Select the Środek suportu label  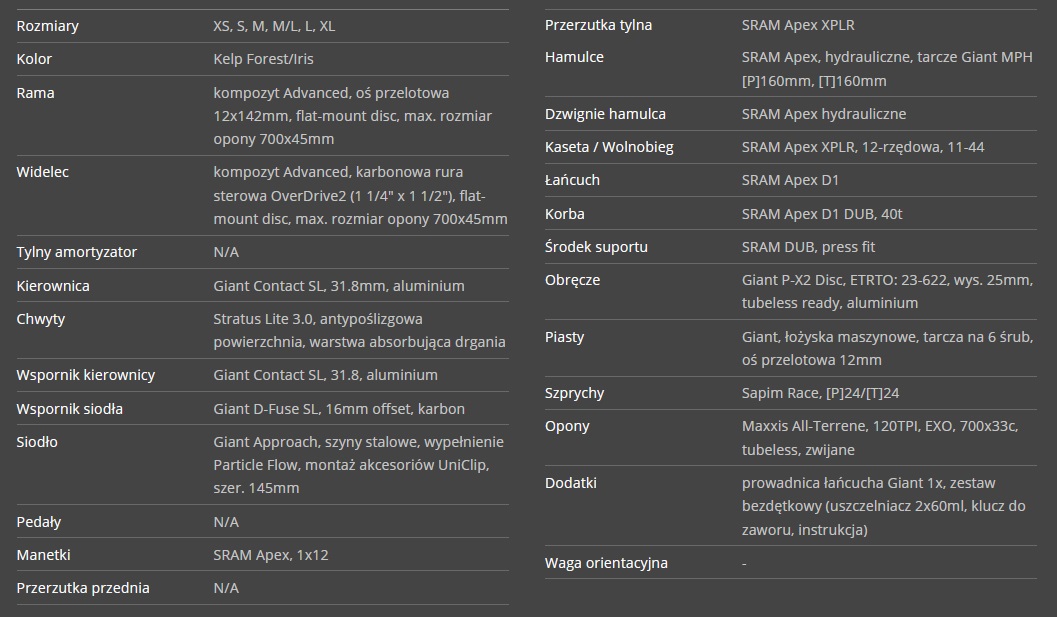[x=596, y=247]
